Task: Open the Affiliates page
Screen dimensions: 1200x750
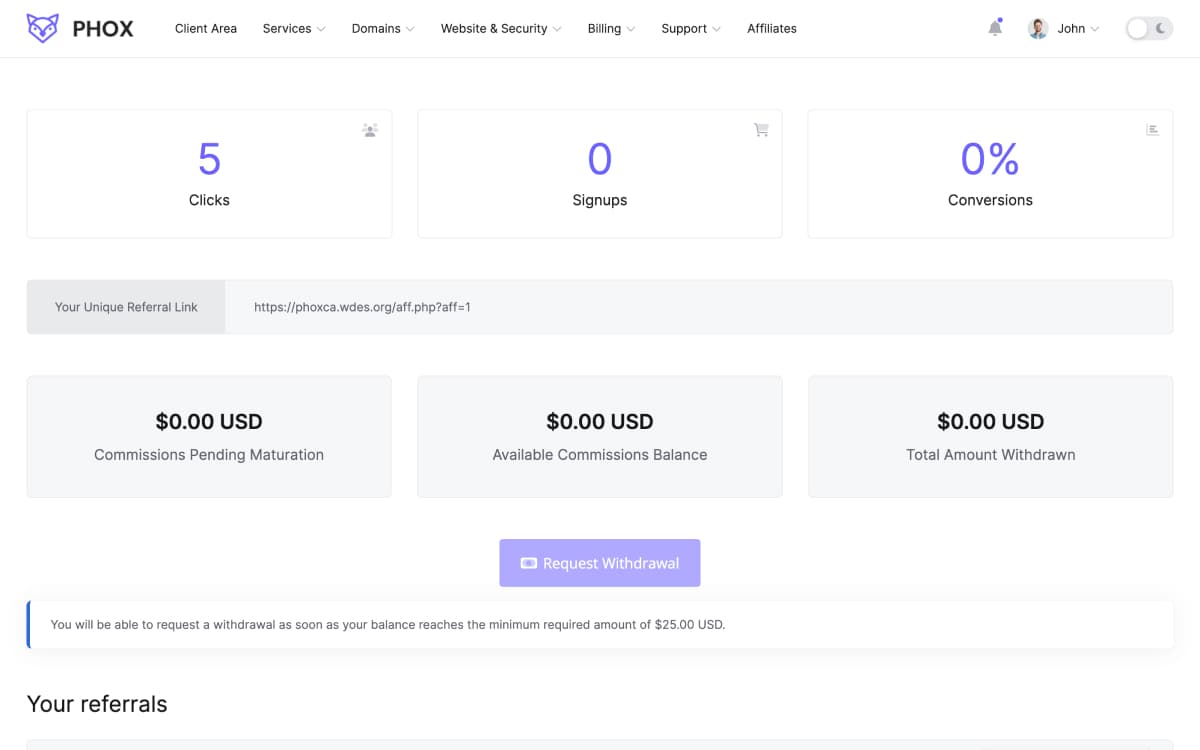Action: point(772,29)
